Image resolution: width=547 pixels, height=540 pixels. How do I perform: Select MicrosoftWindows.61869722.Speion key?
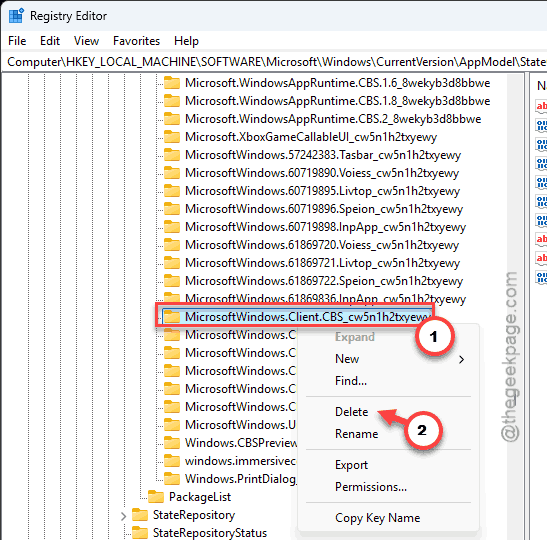pyautogui.click(x=324, y=281)
